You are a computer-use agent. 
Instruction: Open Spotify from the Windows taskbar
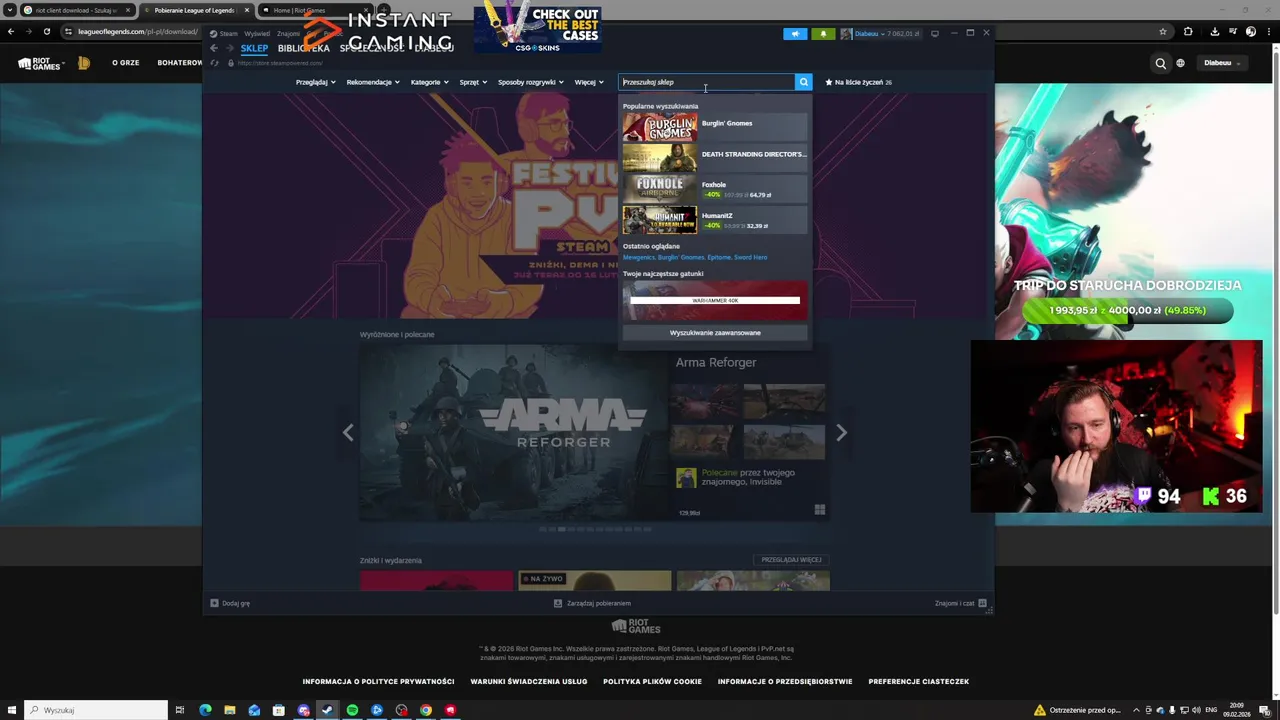pos(352,710)
